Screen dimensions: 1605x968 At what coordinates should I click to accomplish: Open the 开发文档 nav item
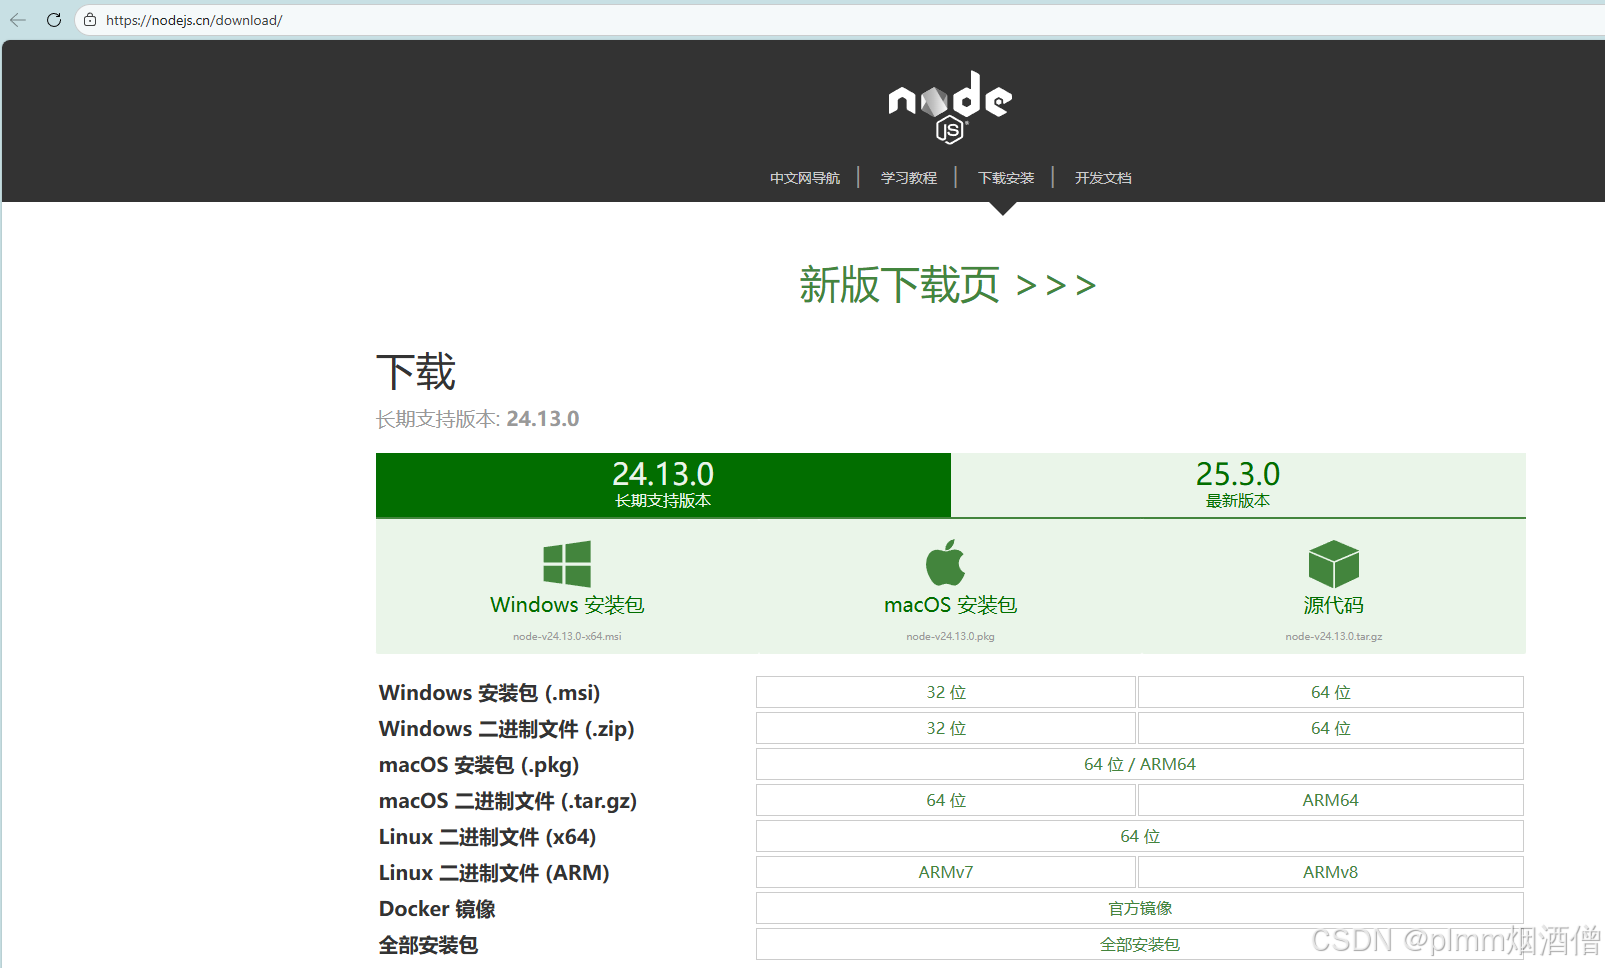click(x=1103, y=178)
